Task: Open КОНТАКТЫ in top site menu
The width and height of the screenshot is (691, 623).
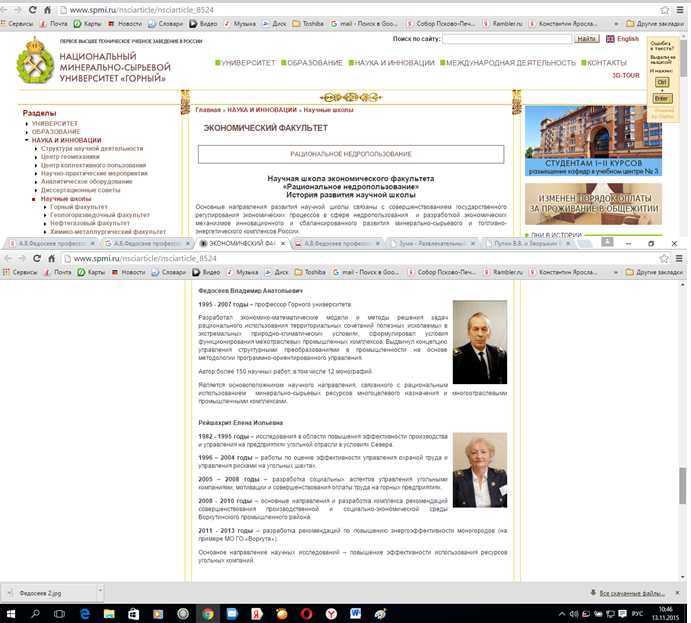Action: pyautogui.click(x=604, y=63)
